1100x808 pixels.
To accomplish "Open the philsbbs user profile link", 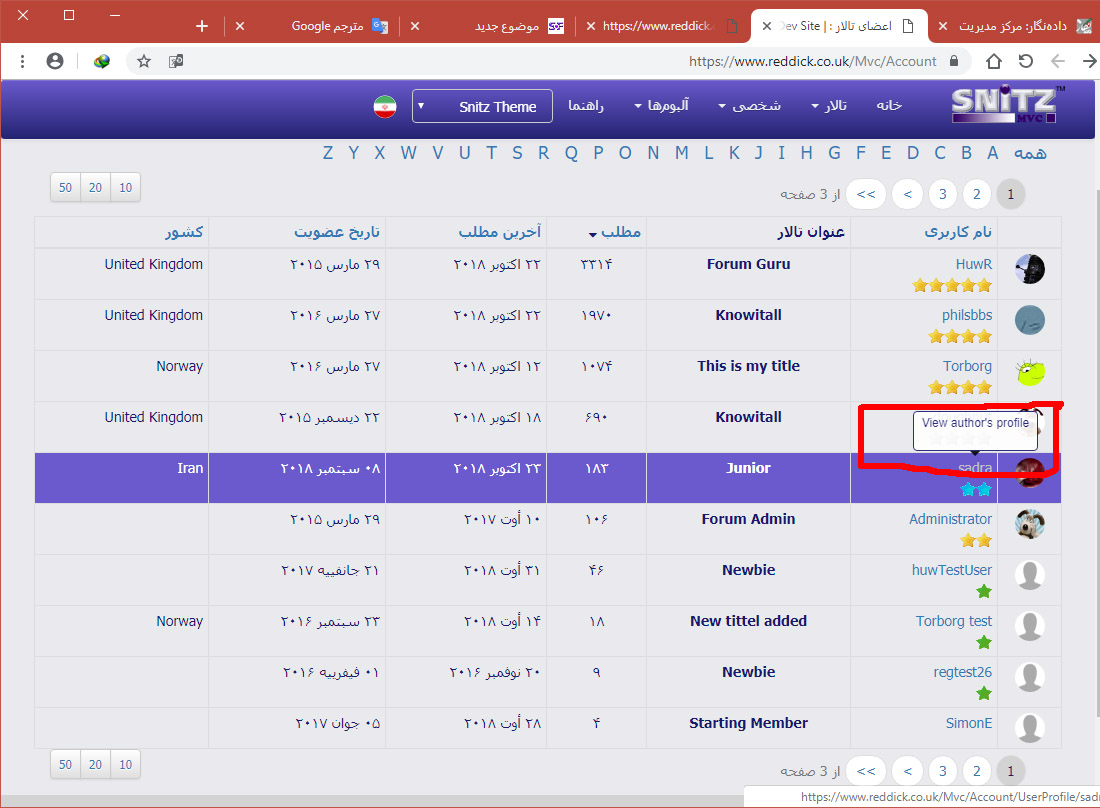I will click(966, 315).
